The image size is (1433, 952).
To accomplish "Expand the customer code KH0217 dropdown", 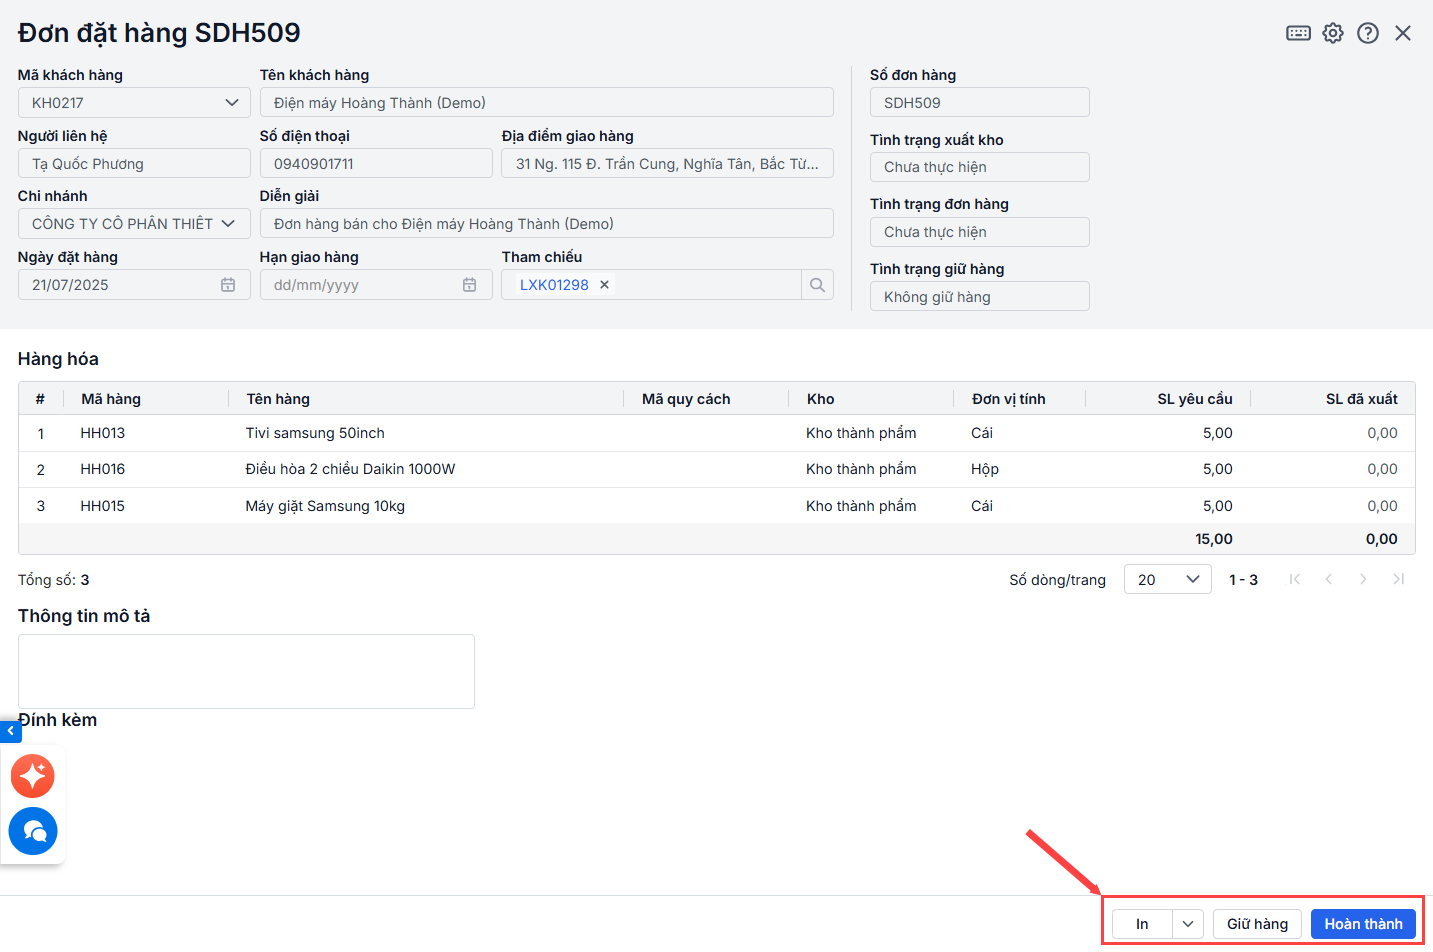I will [x=231, y=103].
